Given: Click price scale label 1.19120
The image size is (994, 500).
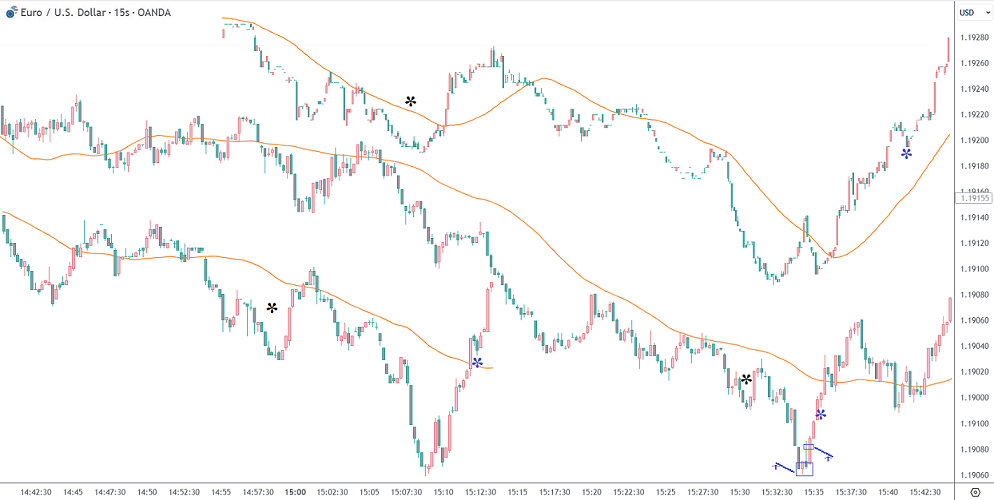Looking at the screenshot, I should coord(972,243).
